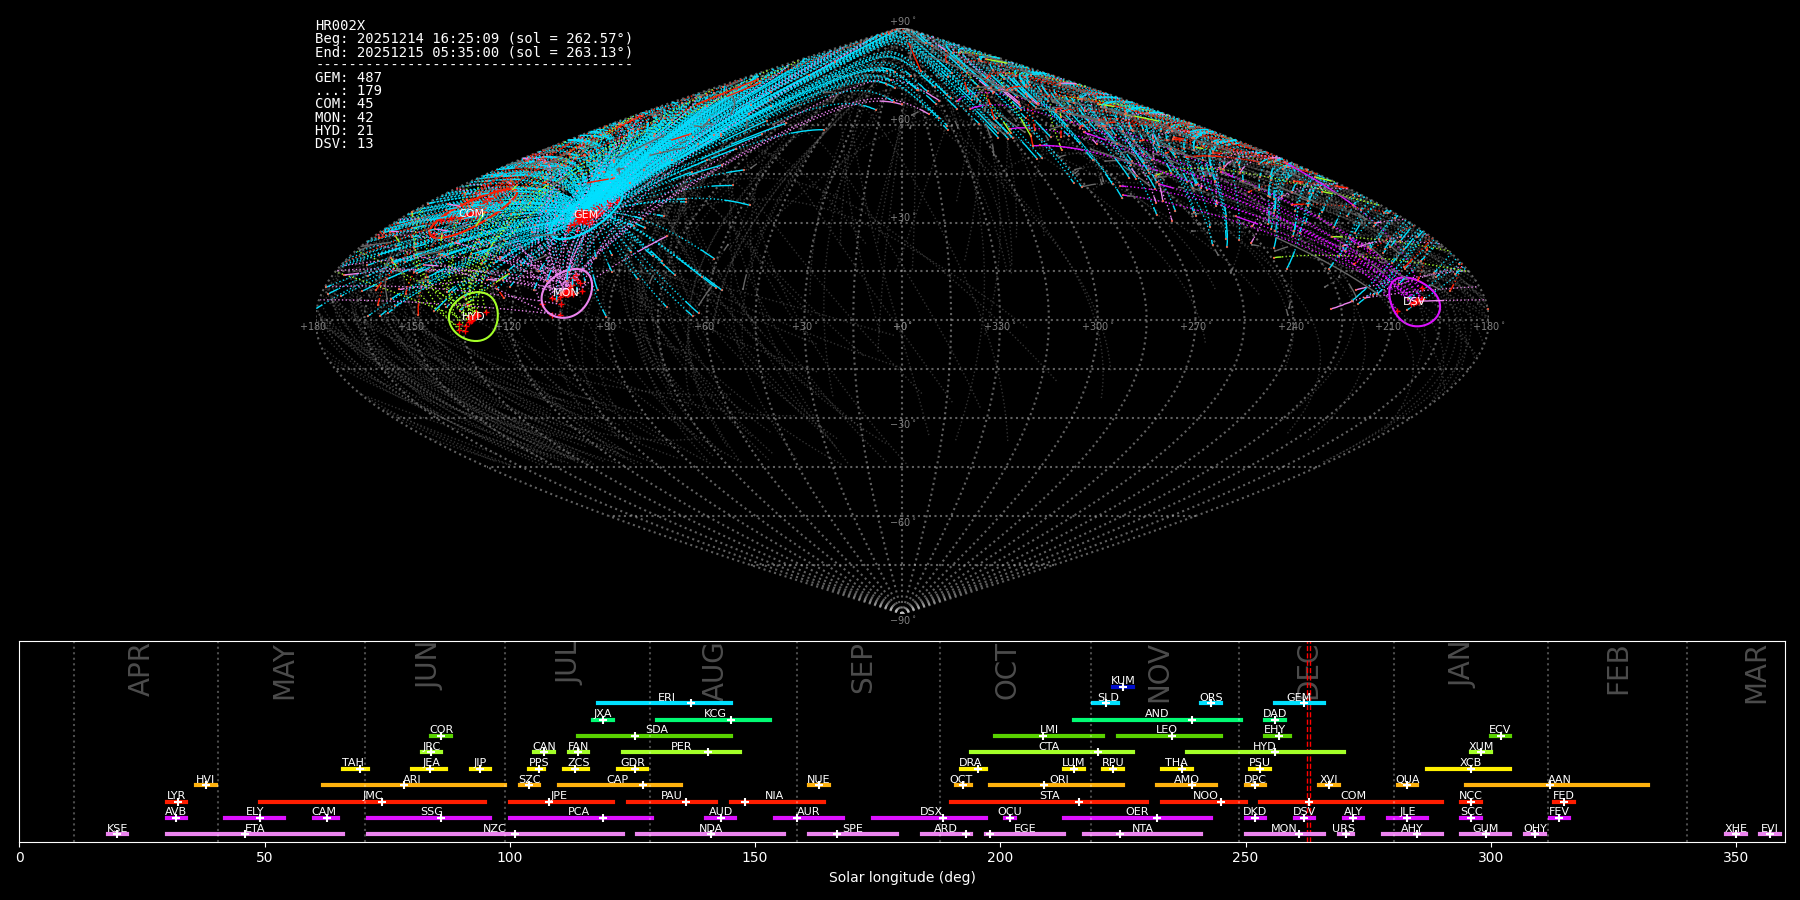Image resolution: width=1800 pixels, height=900 pixels.
Task: Click the QUA shower bar in timeline
Action: pyautogui.click(x=1407, y=785)
